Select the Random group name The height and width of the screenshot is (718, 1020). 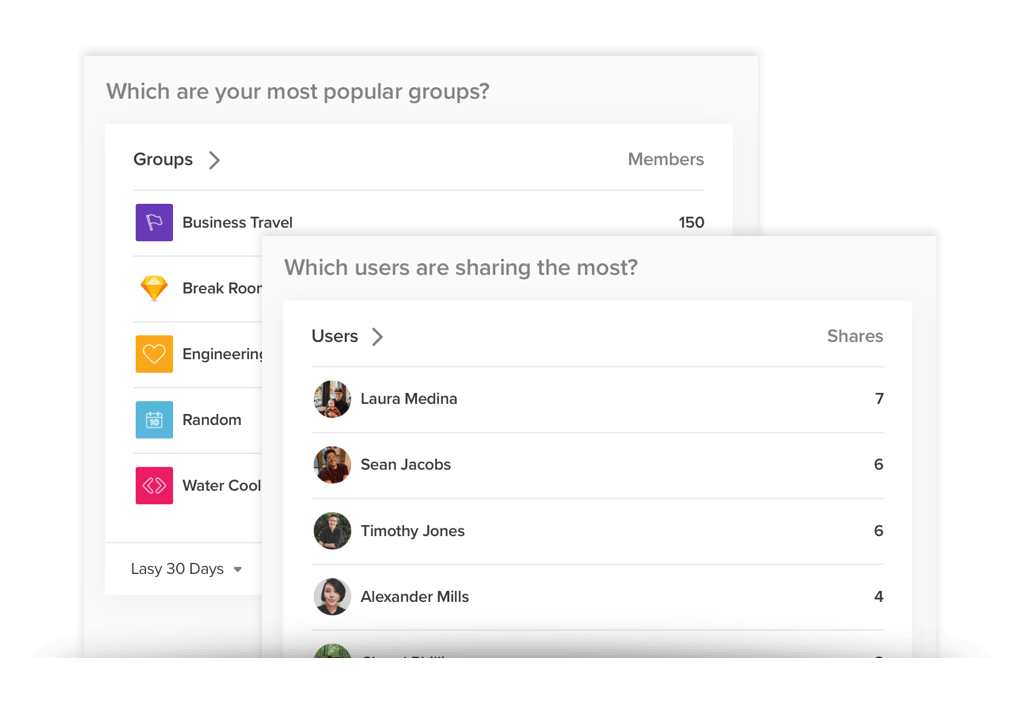point(212,419)
